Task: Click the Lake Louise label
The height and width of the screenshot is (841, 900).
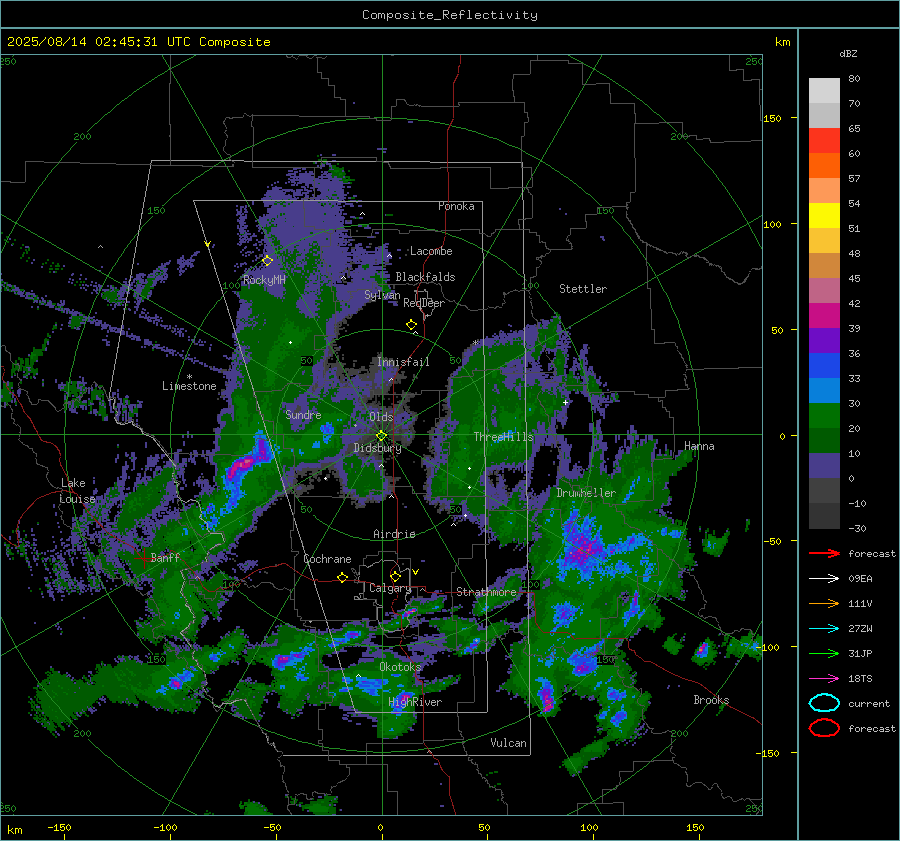Action: click(77, 491)
